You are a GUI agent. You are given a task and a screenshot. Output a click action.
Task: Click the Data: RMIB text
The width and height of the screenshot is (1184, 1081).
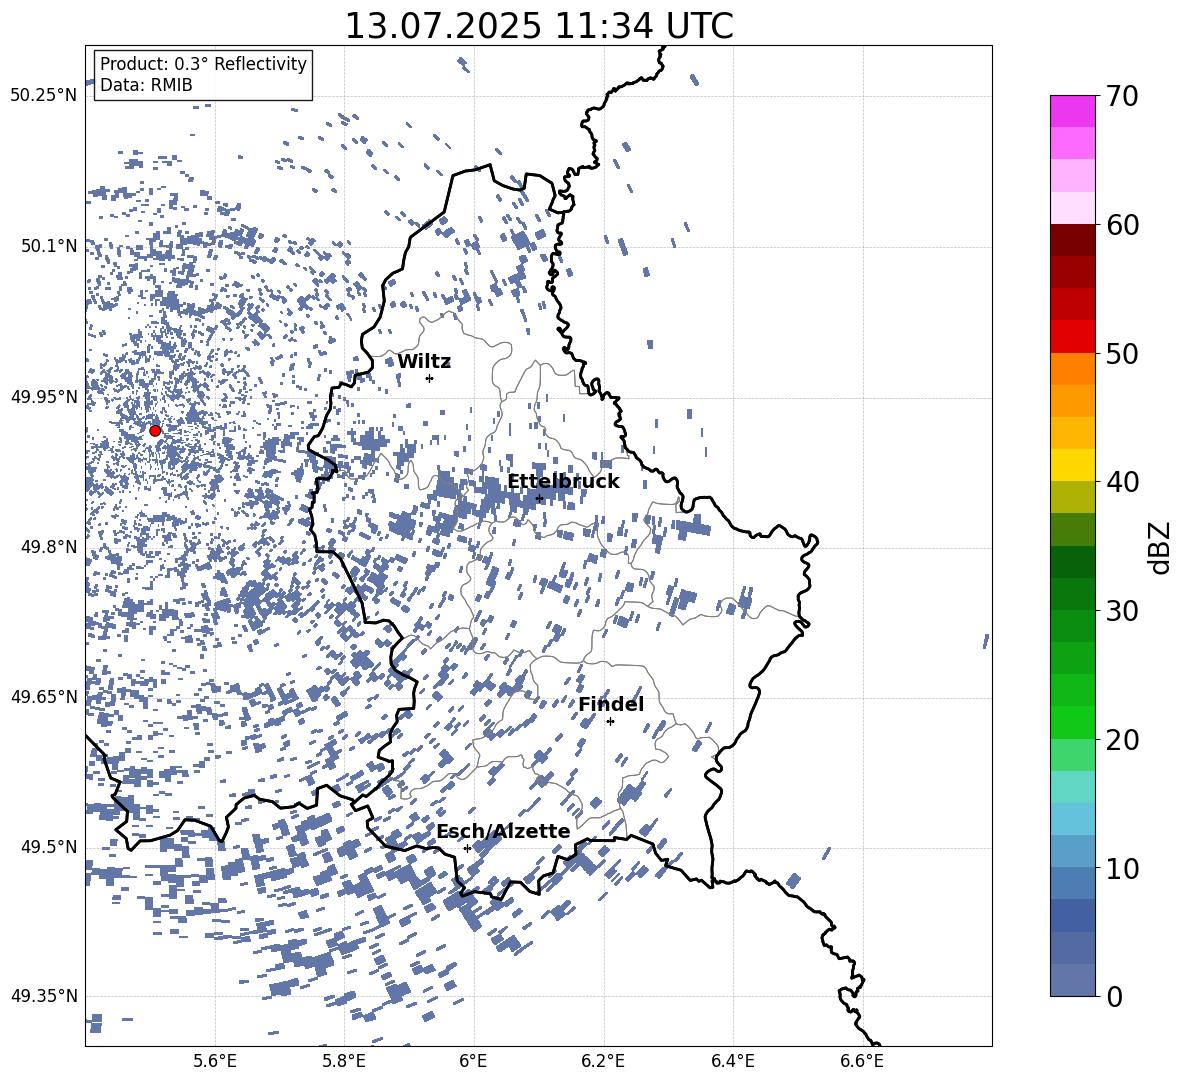pyautogui.click(x=146, y=85)
